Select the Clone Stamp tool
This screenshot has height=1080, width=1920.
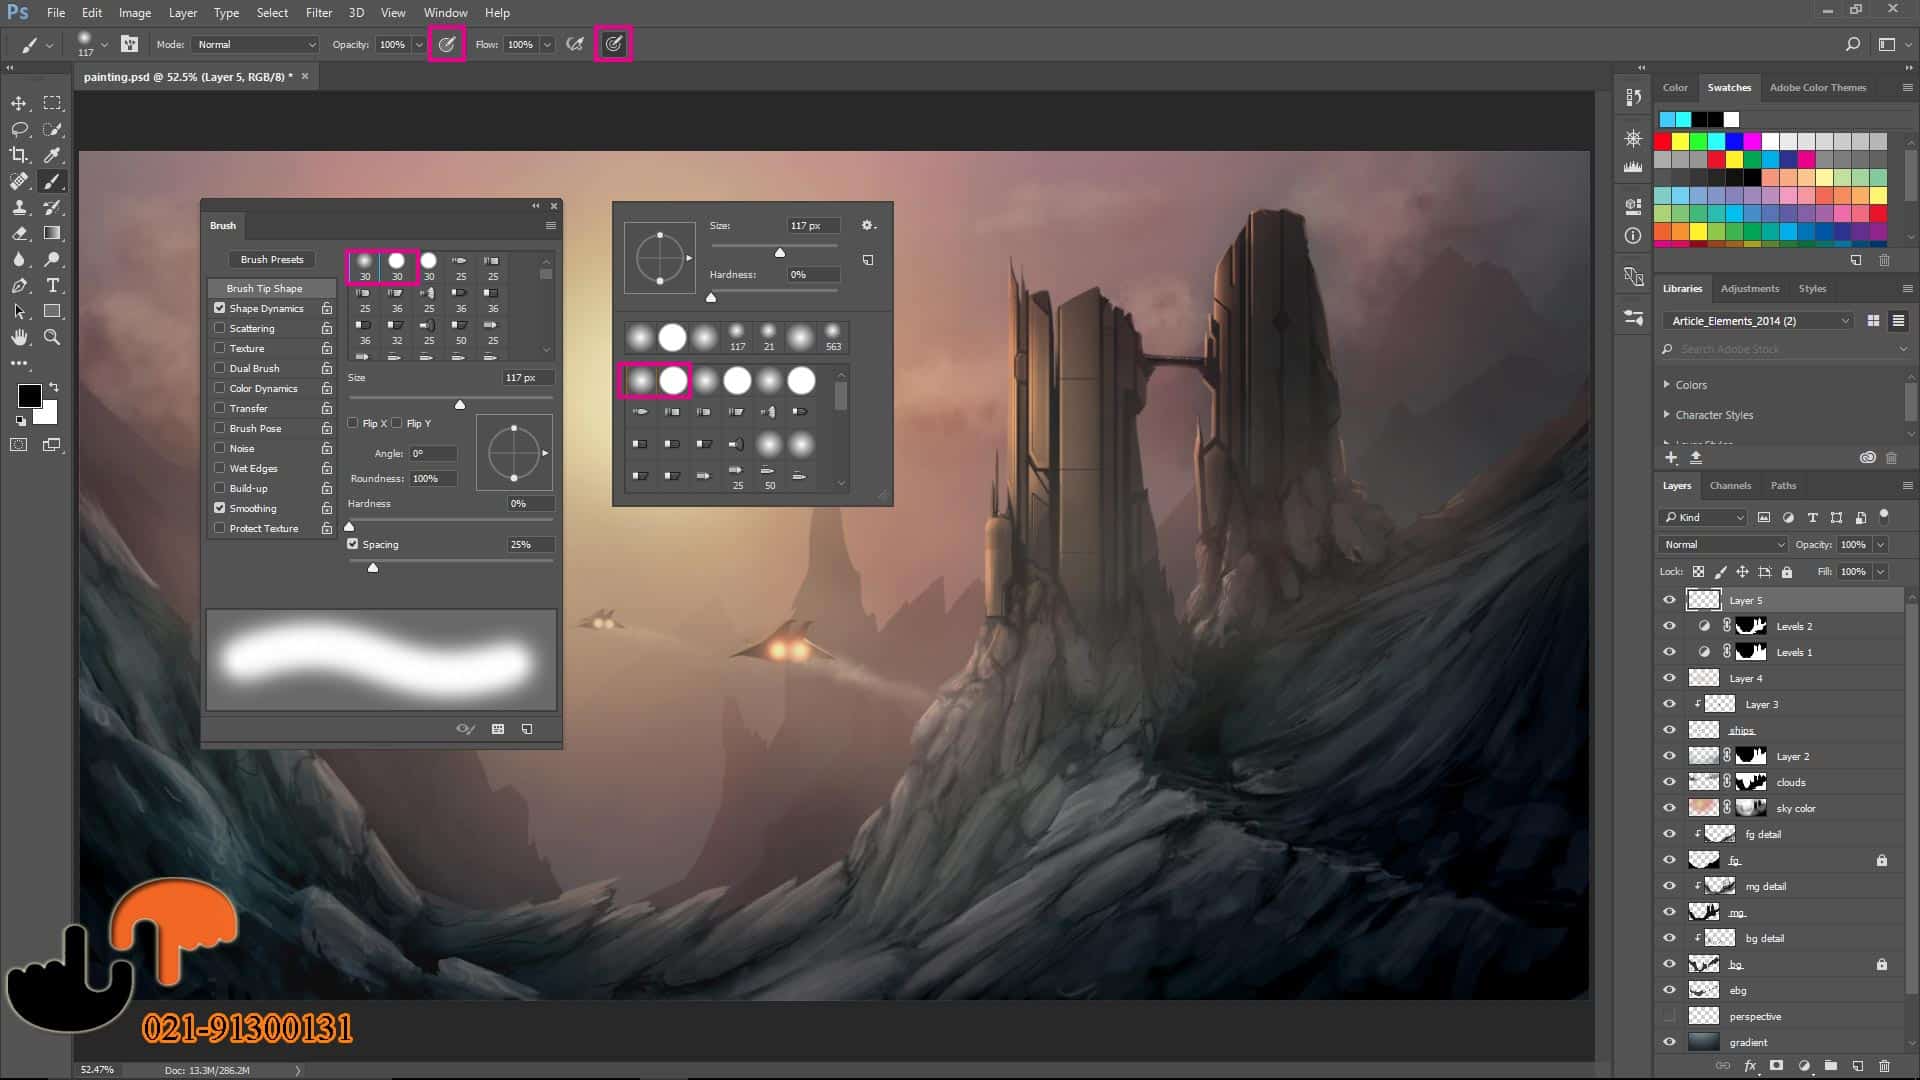[19, 207]
